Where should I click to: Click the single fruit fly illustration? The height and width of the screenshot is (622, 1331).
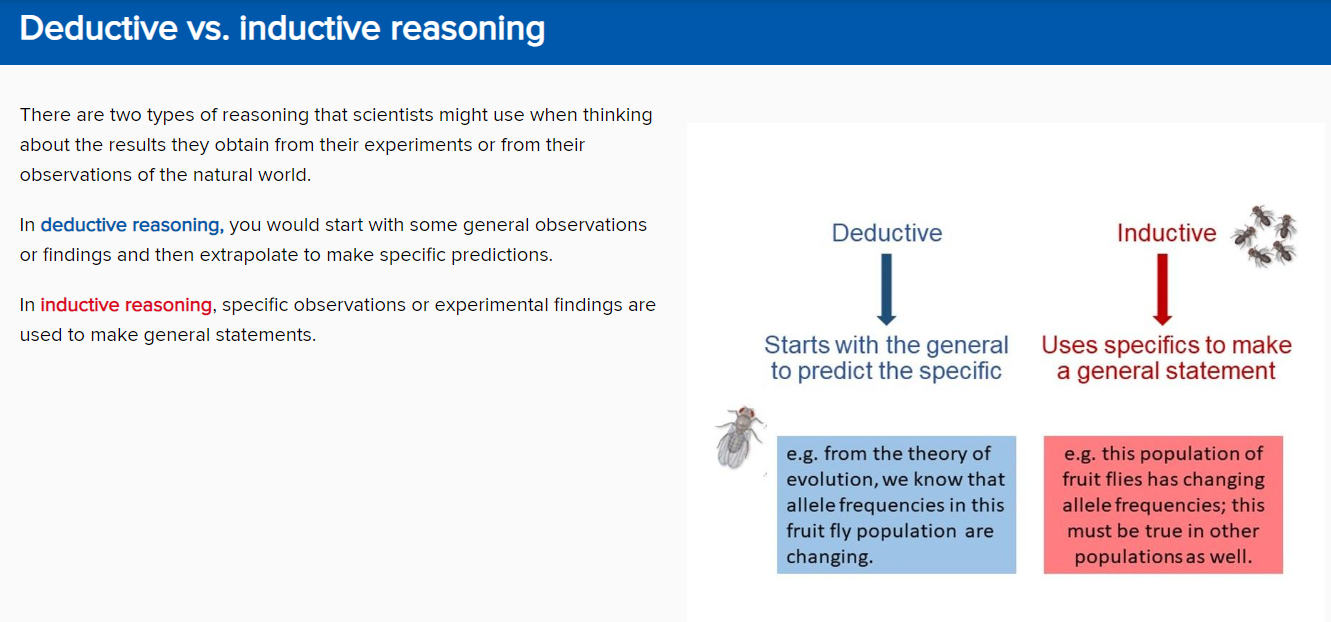[x=741, y=436]
